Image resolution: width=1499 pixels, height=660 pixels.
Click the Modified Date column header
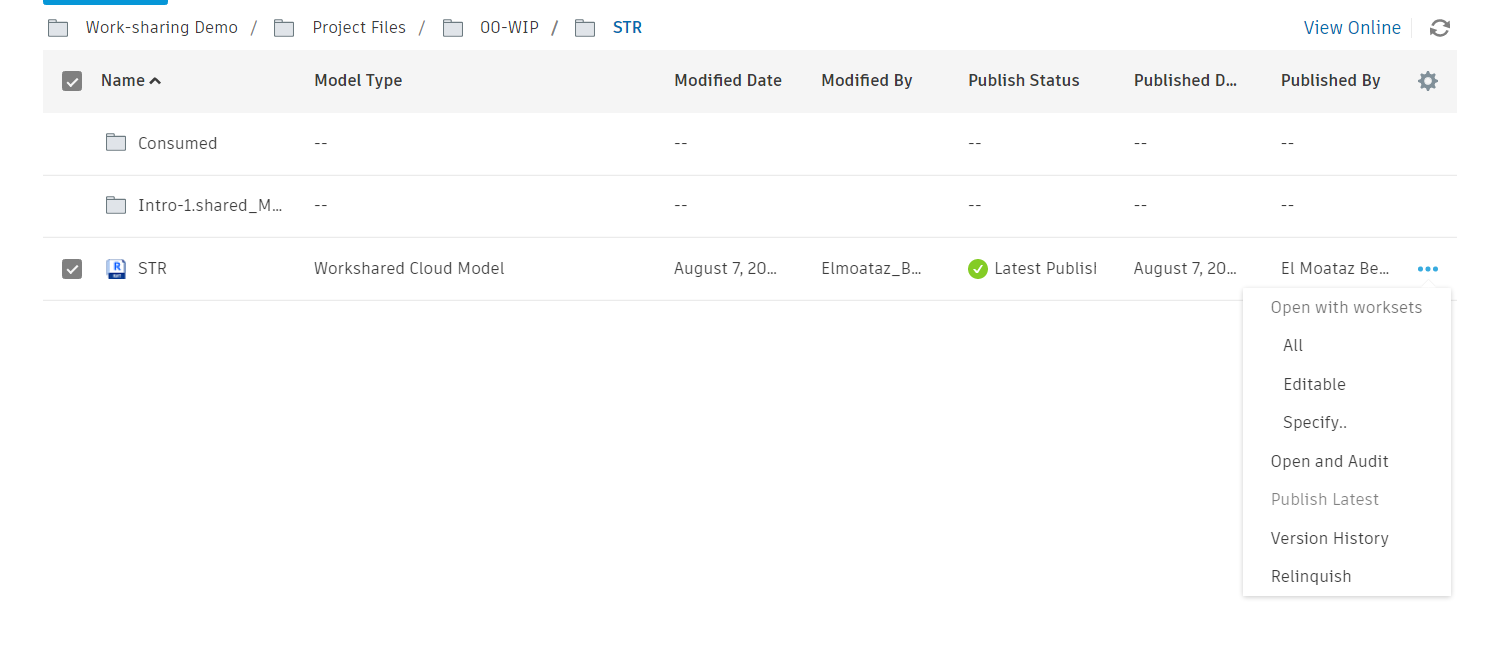point(728,81)
